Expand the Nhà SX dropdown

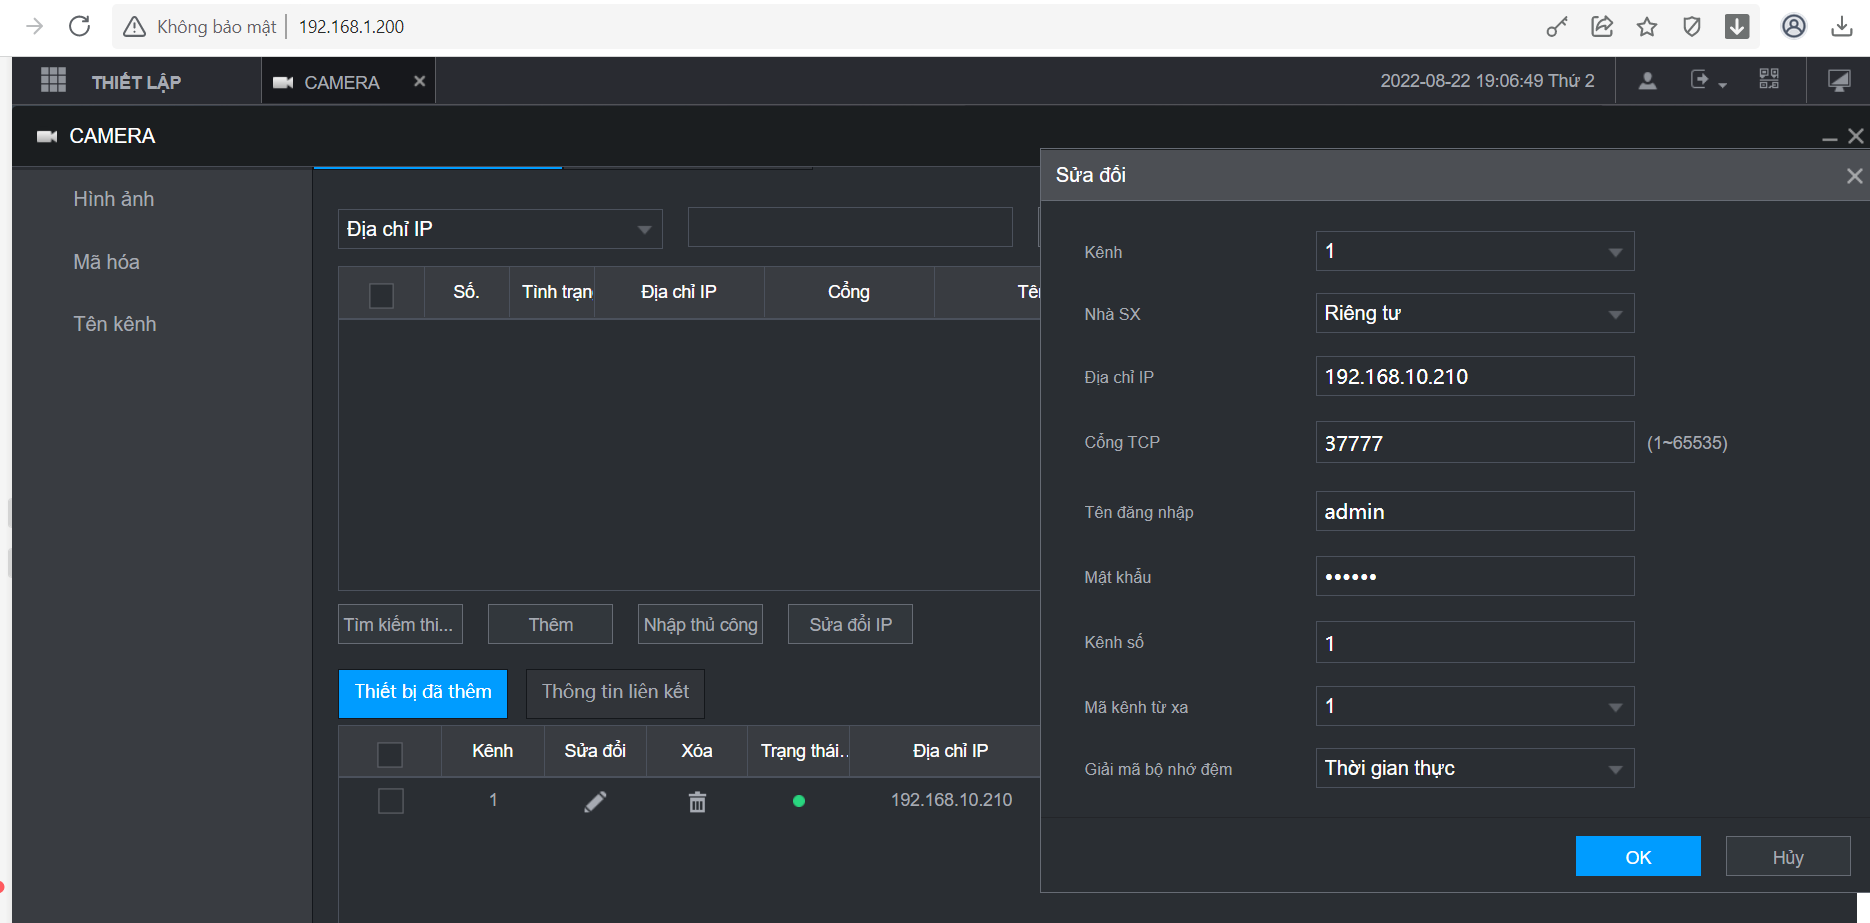[x=1474, y=313]
